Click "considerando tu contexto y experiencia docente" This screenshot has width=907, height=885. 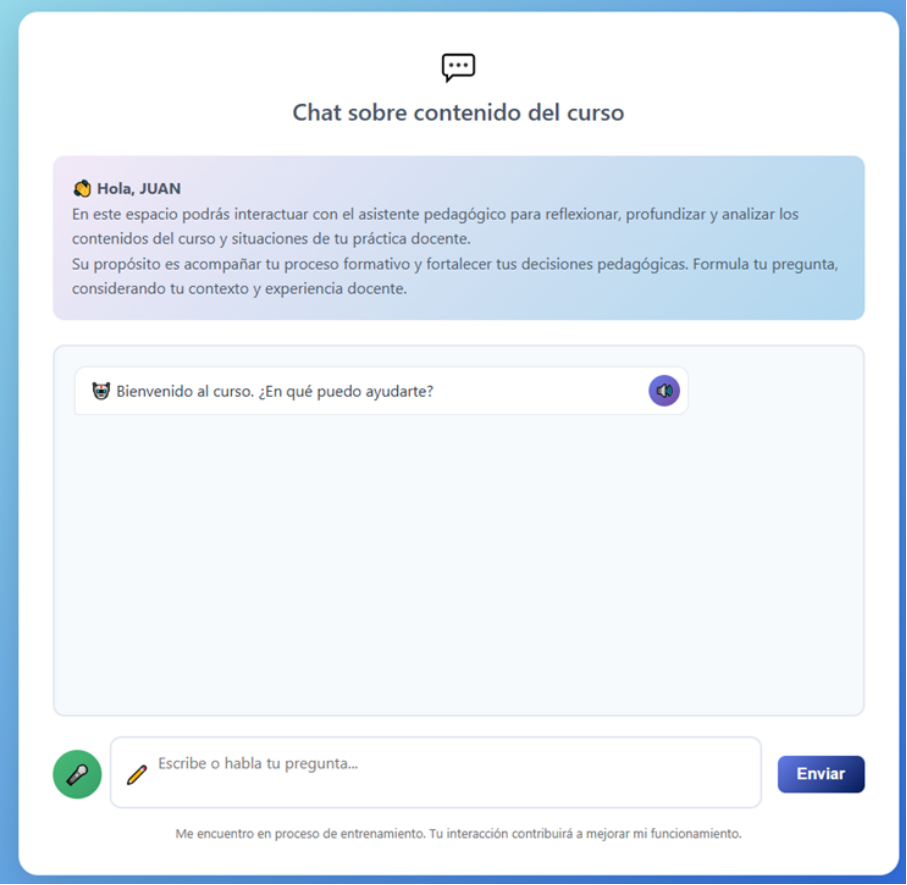240,289
